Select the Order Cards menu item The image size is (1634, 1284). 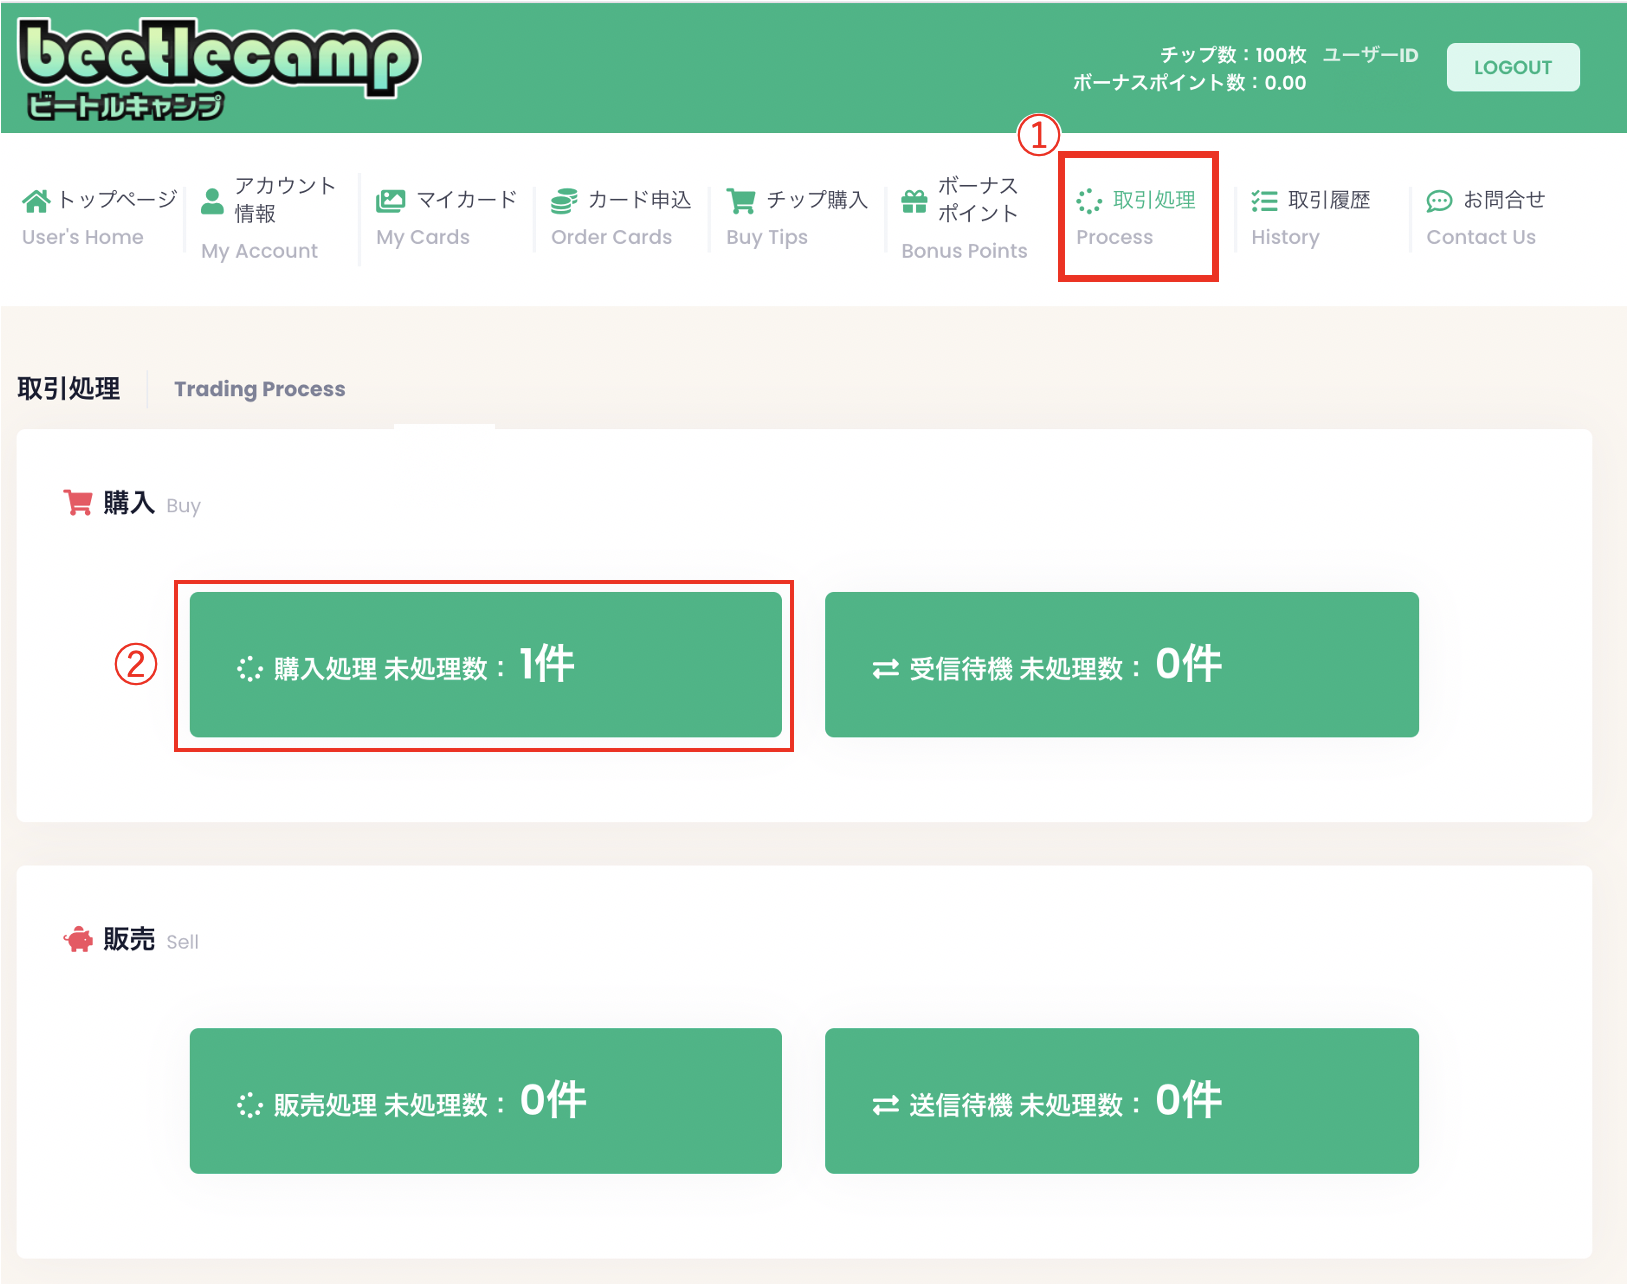pos(611,237)
